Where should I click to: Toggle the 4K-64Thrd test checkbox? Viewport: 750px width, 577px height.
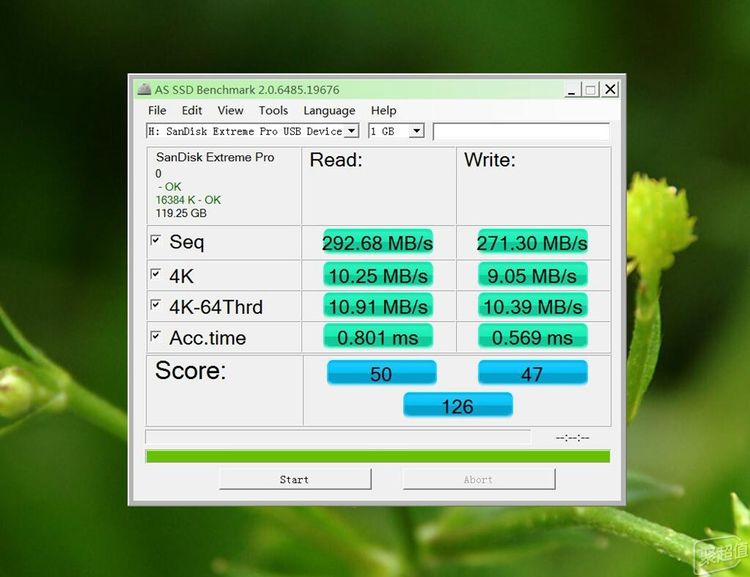pos(155,304)
